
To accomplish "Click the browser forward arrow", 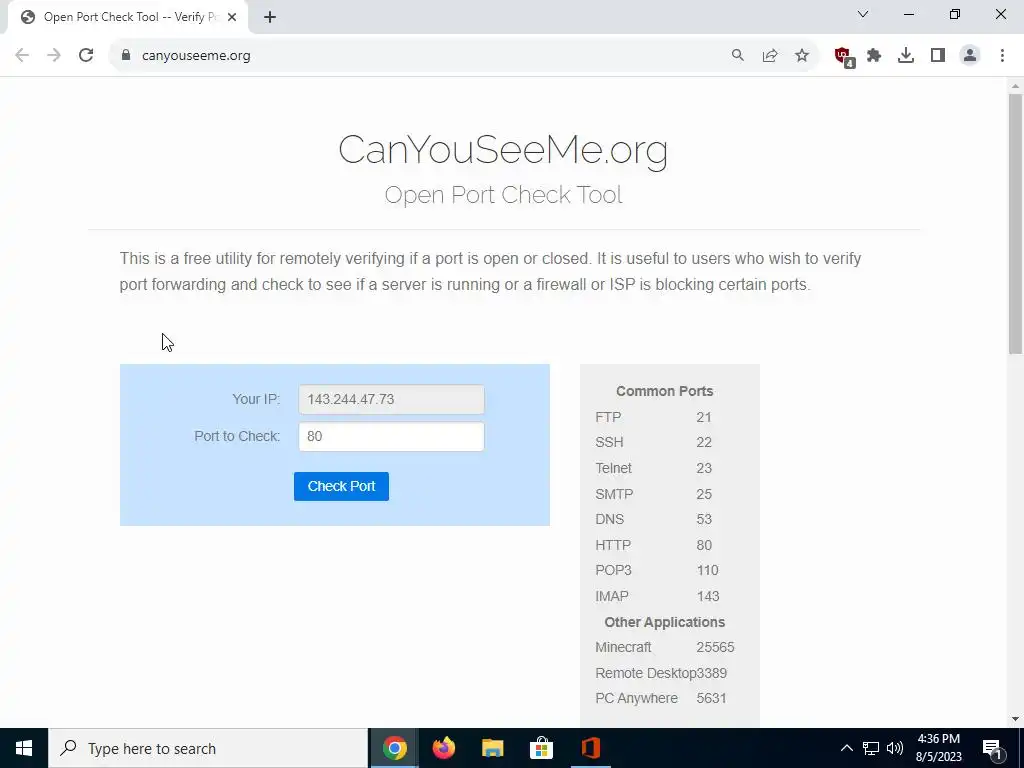I will (x=54, y=56).
